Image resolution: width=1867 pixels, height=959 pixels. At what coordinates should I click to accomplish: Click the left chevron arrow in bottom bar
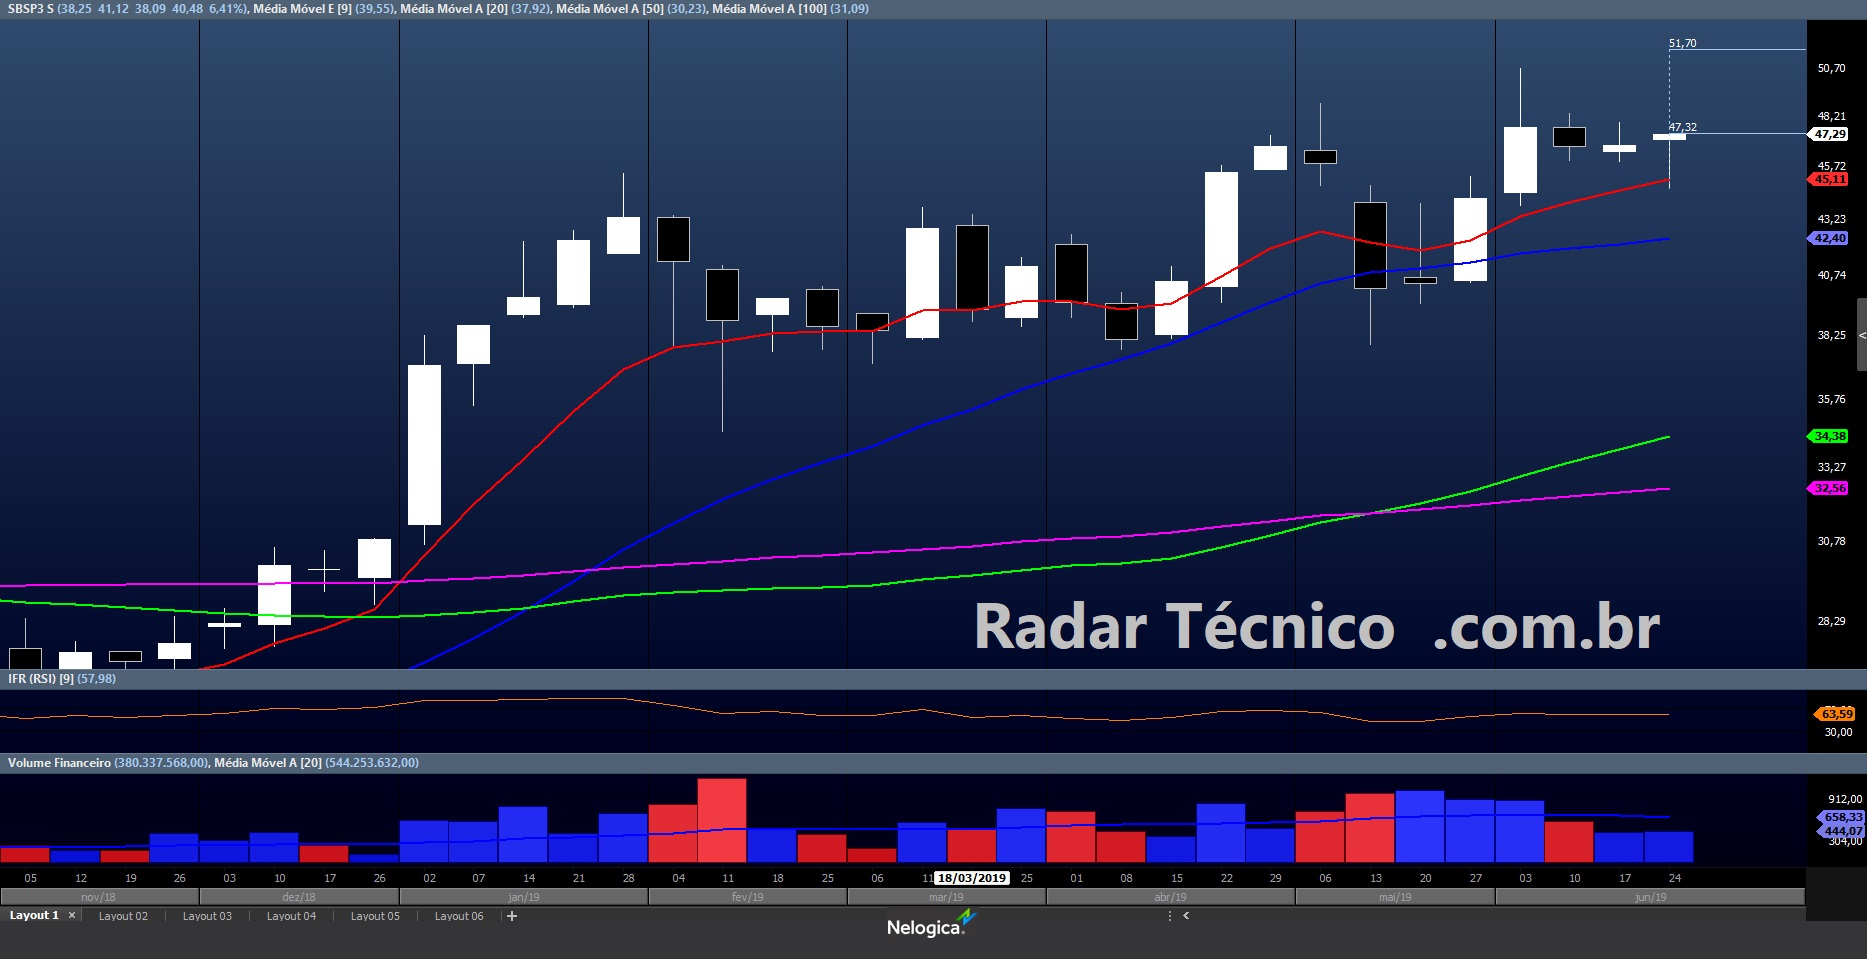pyautogui.click(x=1186, y=916)
